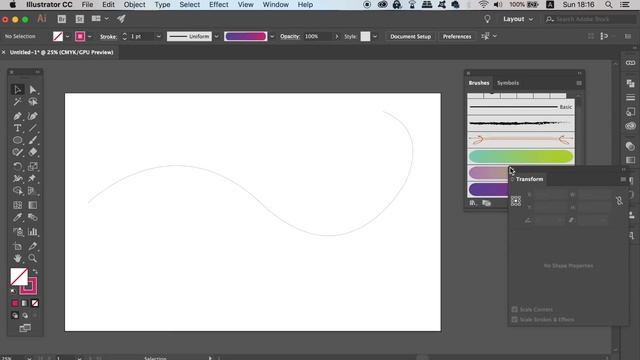Select the Paintbrush tool

(x=33, y=140)
